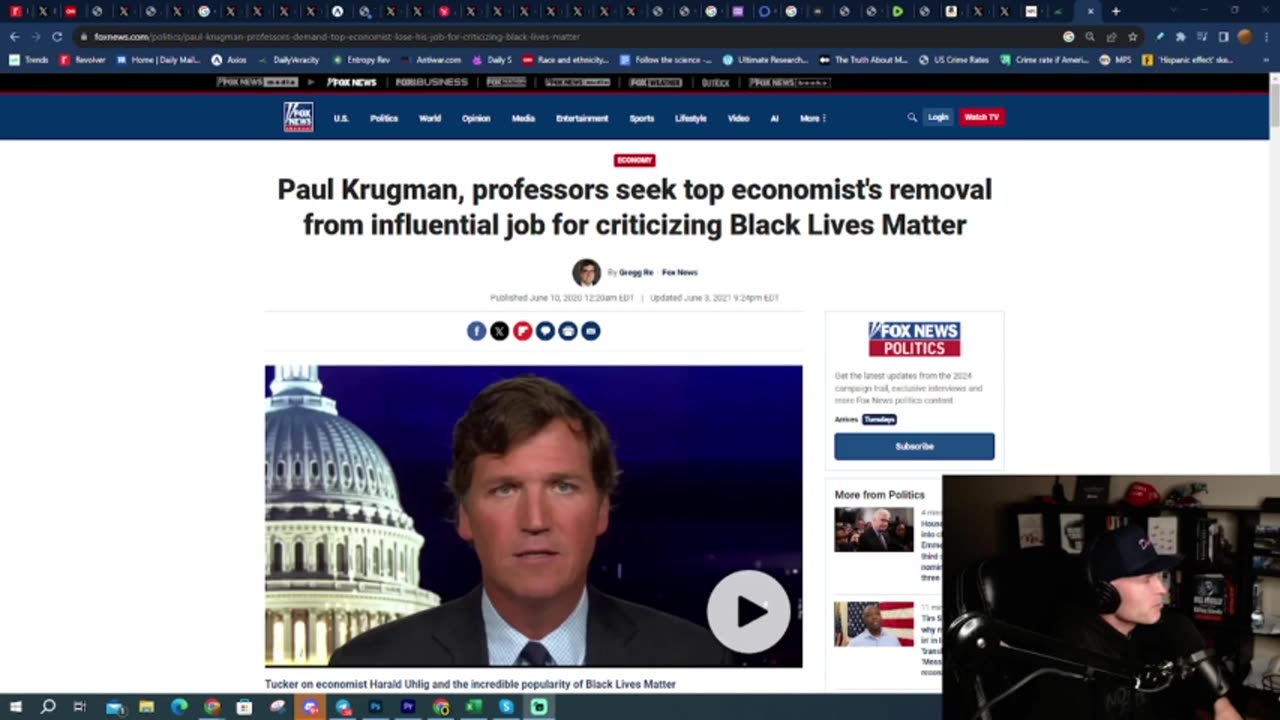
Task: Open a new browser tab
Action: (x=1116, y=11)
